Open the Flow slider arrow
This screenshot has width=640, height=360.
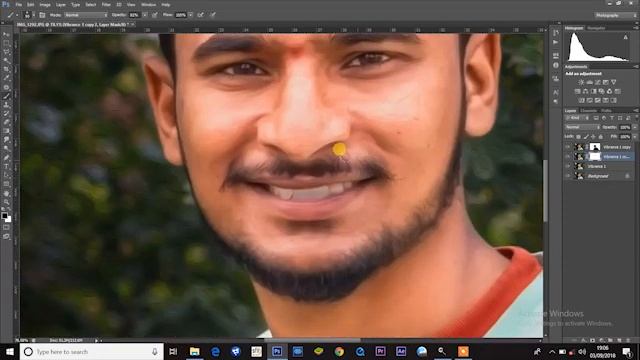(x=191, y=15)
